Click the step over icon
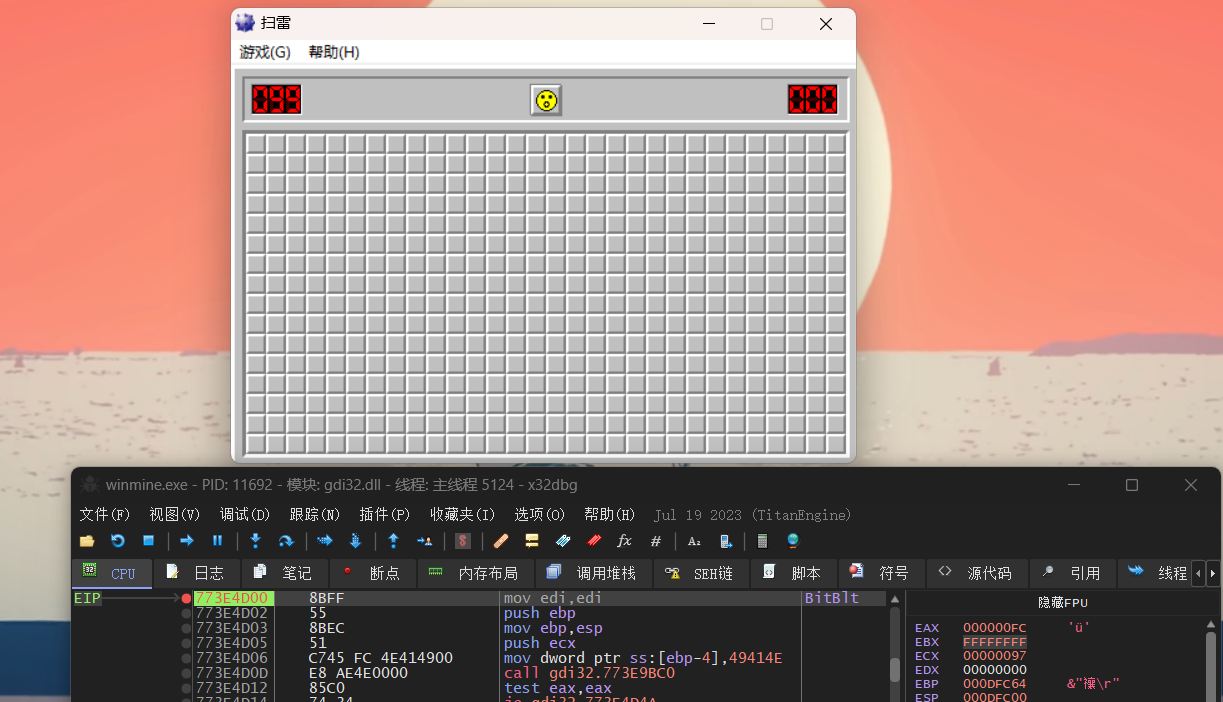Viewport: 1223px width, 702px height. coord(285,541)
